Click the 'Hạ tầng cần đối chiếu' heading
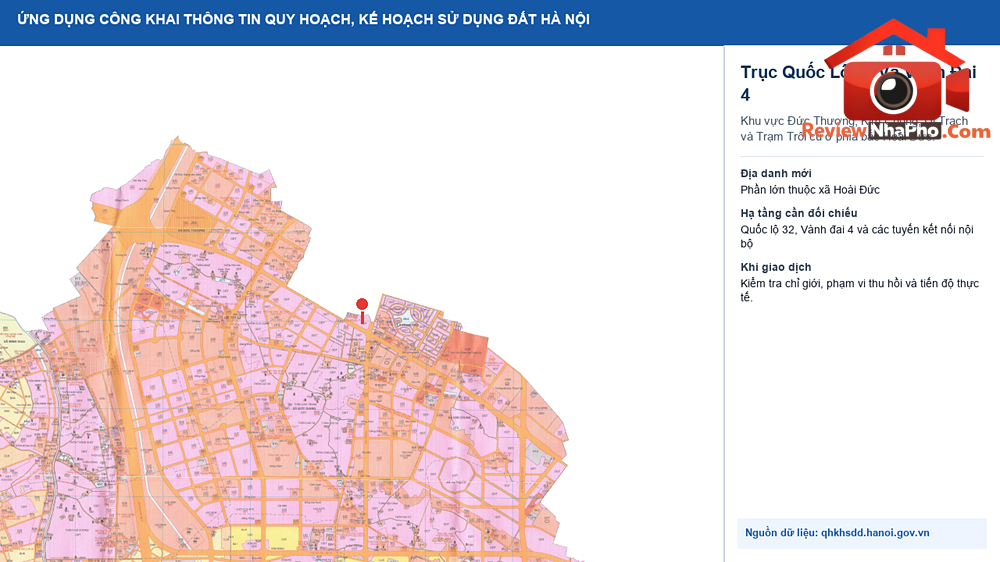This screenshot has height=562, width=1000. [x=798, y=213]
